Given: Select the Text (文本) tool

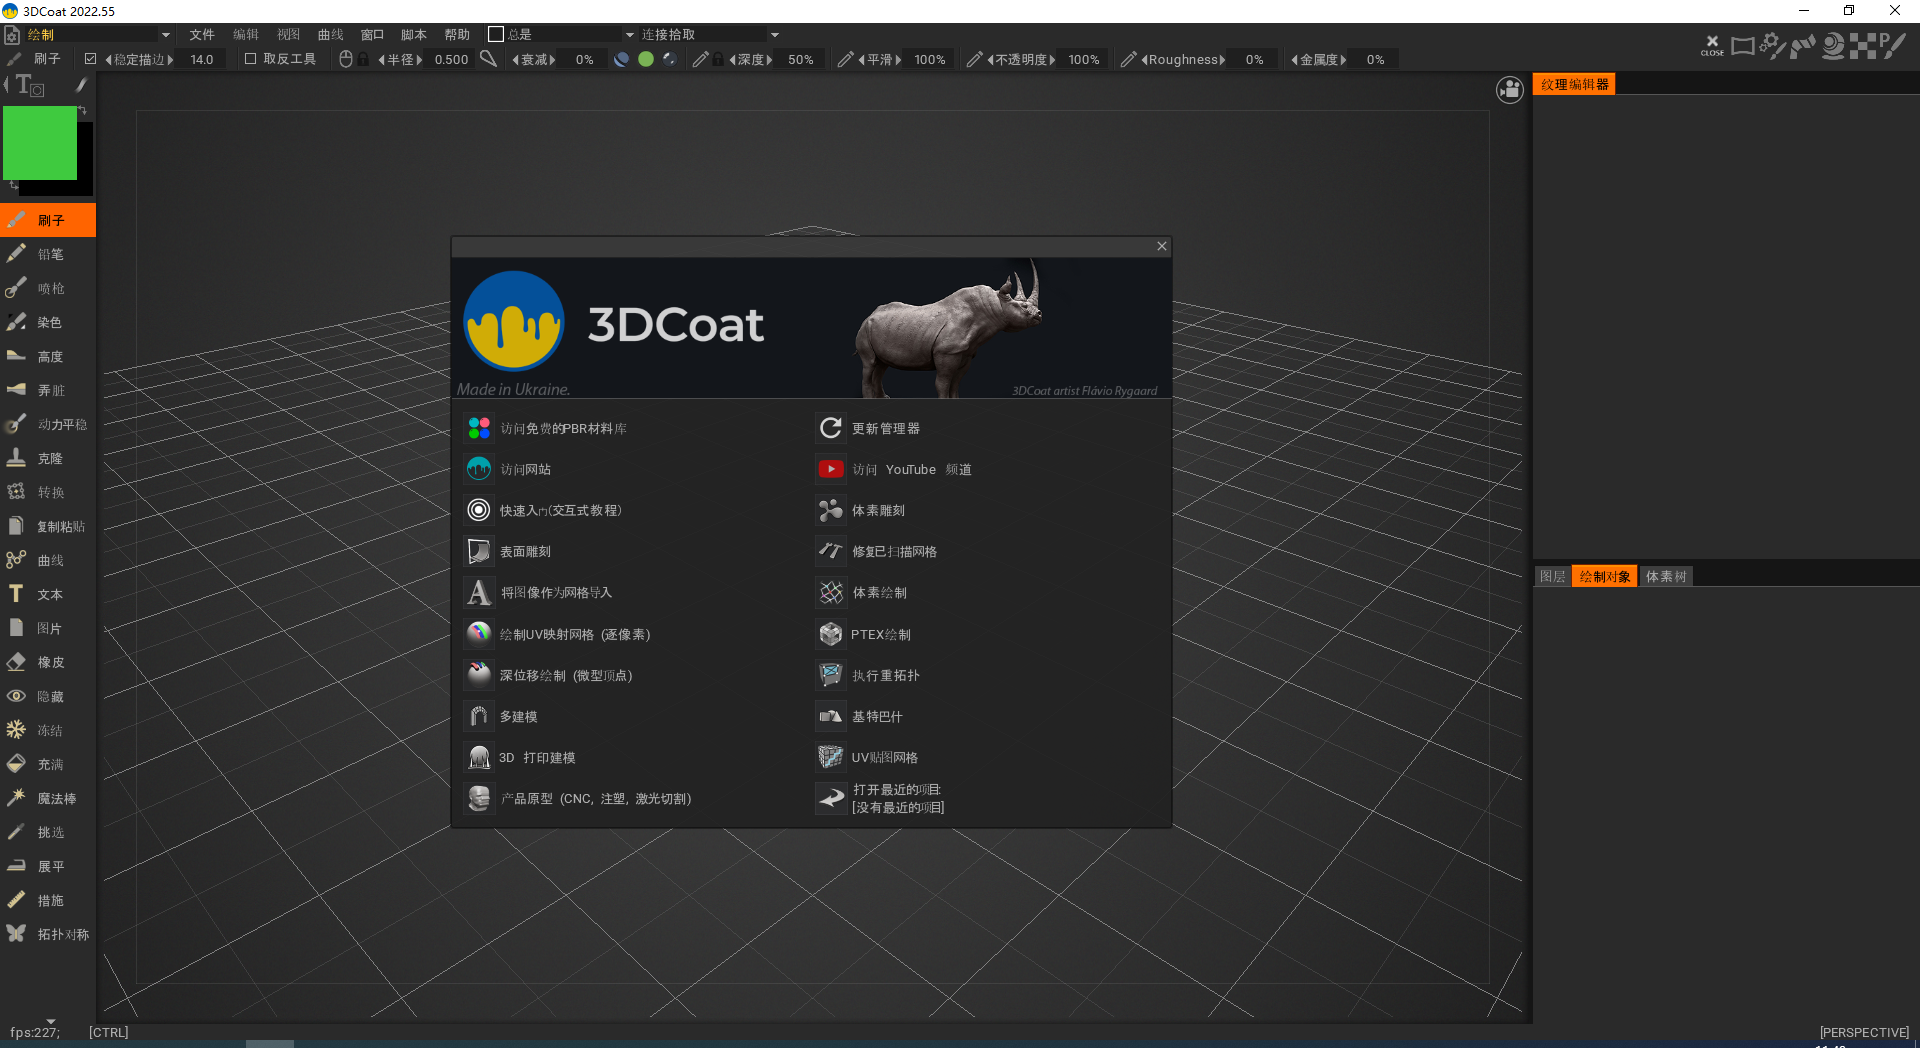Looking at the screenshot, I should click(x=47, y=593).
